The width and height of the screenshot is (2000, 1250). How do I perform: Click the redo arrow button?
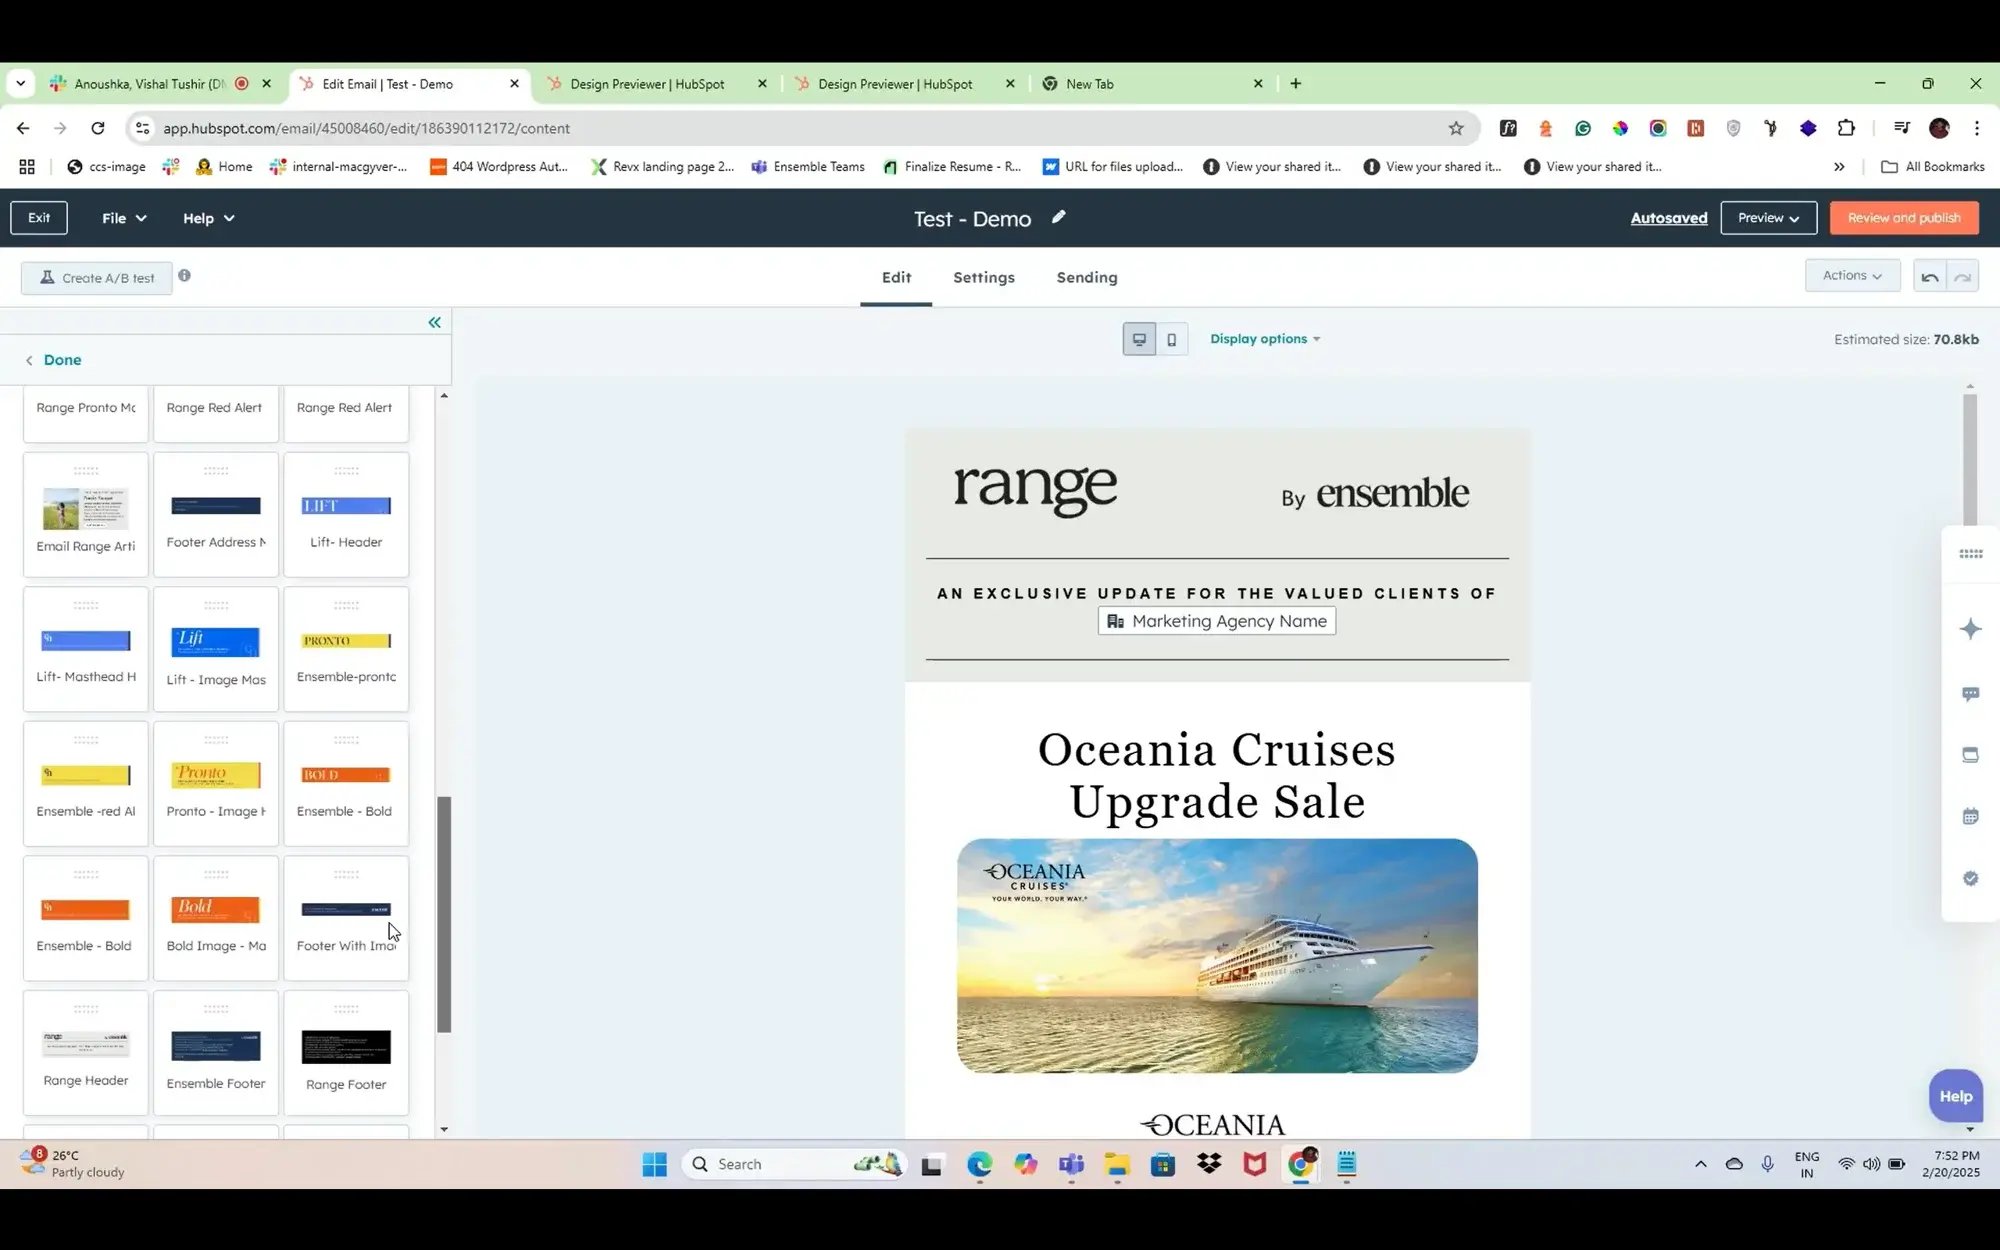(x=1963, y=276)
